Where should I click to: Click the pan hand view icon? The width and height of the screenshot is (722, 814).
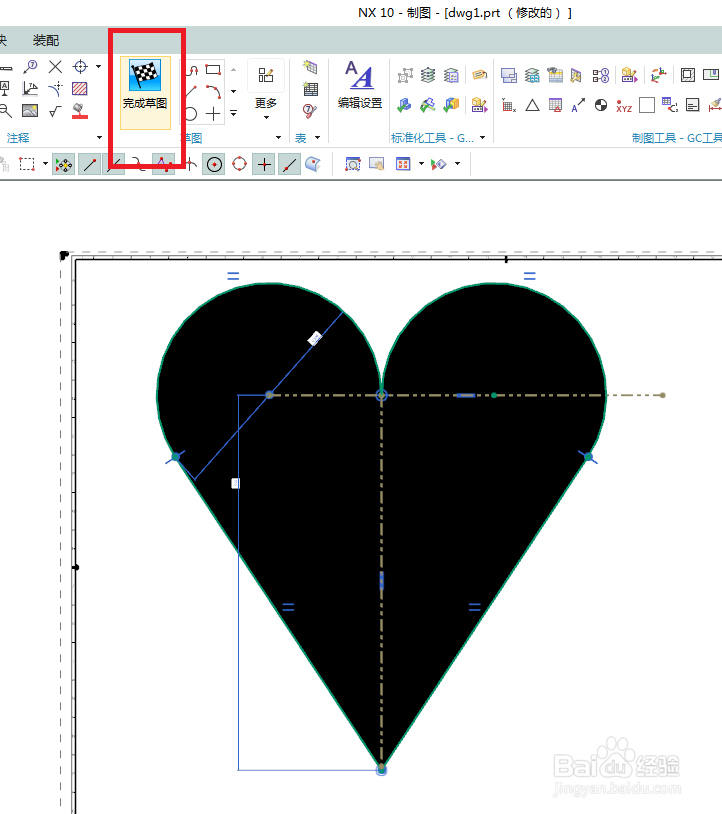pos(377,164)
